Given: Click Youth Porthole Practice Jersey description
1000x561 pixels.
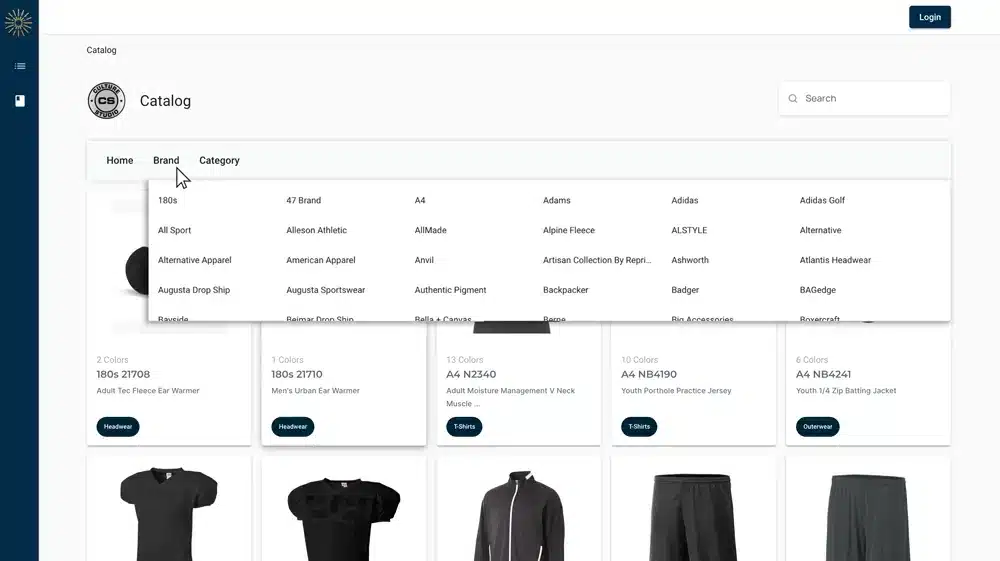Looking at the screenshot, I should tap(676, 391).
